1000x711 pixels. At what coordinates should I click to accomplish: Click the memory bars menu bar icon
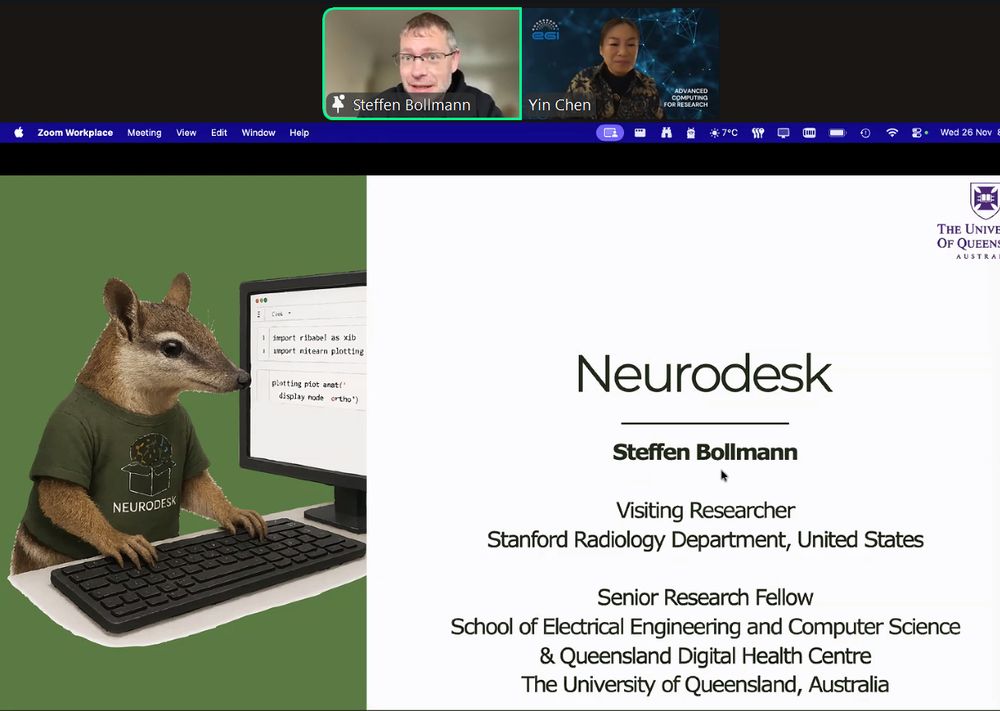(809, 133)
